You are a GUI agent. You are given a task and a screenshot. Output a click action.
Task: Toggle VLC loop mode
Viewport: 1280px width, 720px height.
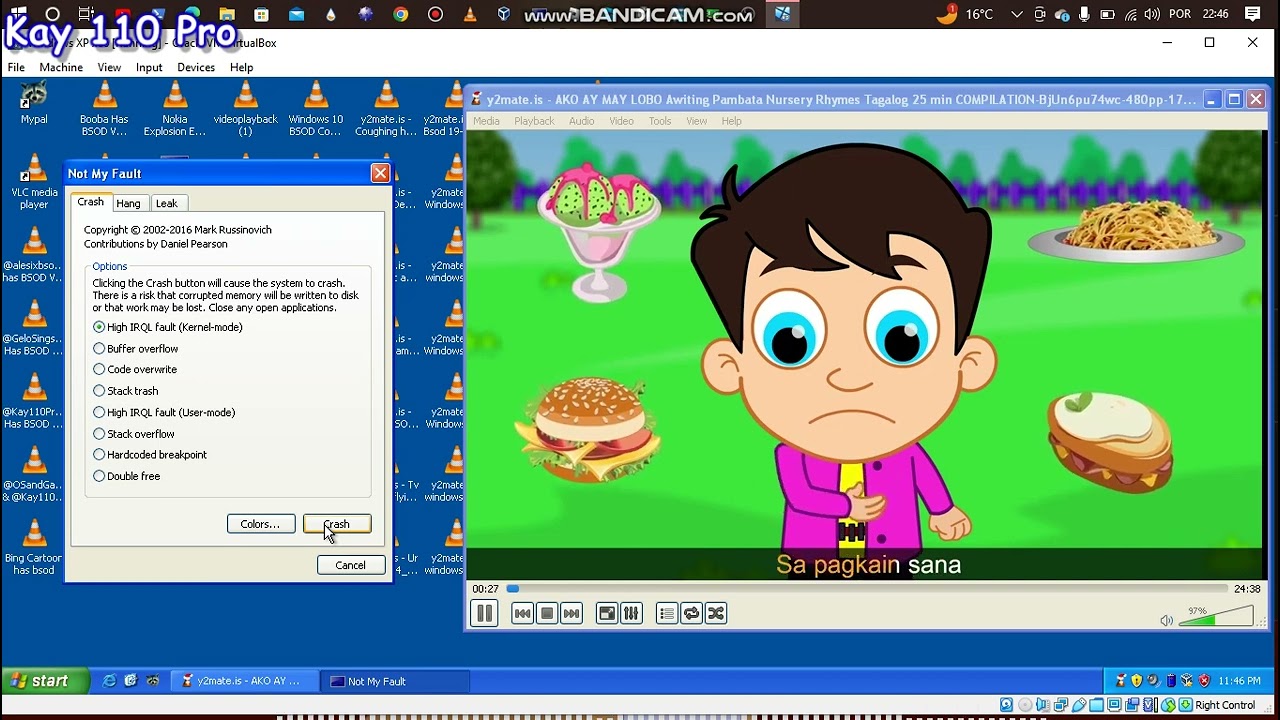691,613
